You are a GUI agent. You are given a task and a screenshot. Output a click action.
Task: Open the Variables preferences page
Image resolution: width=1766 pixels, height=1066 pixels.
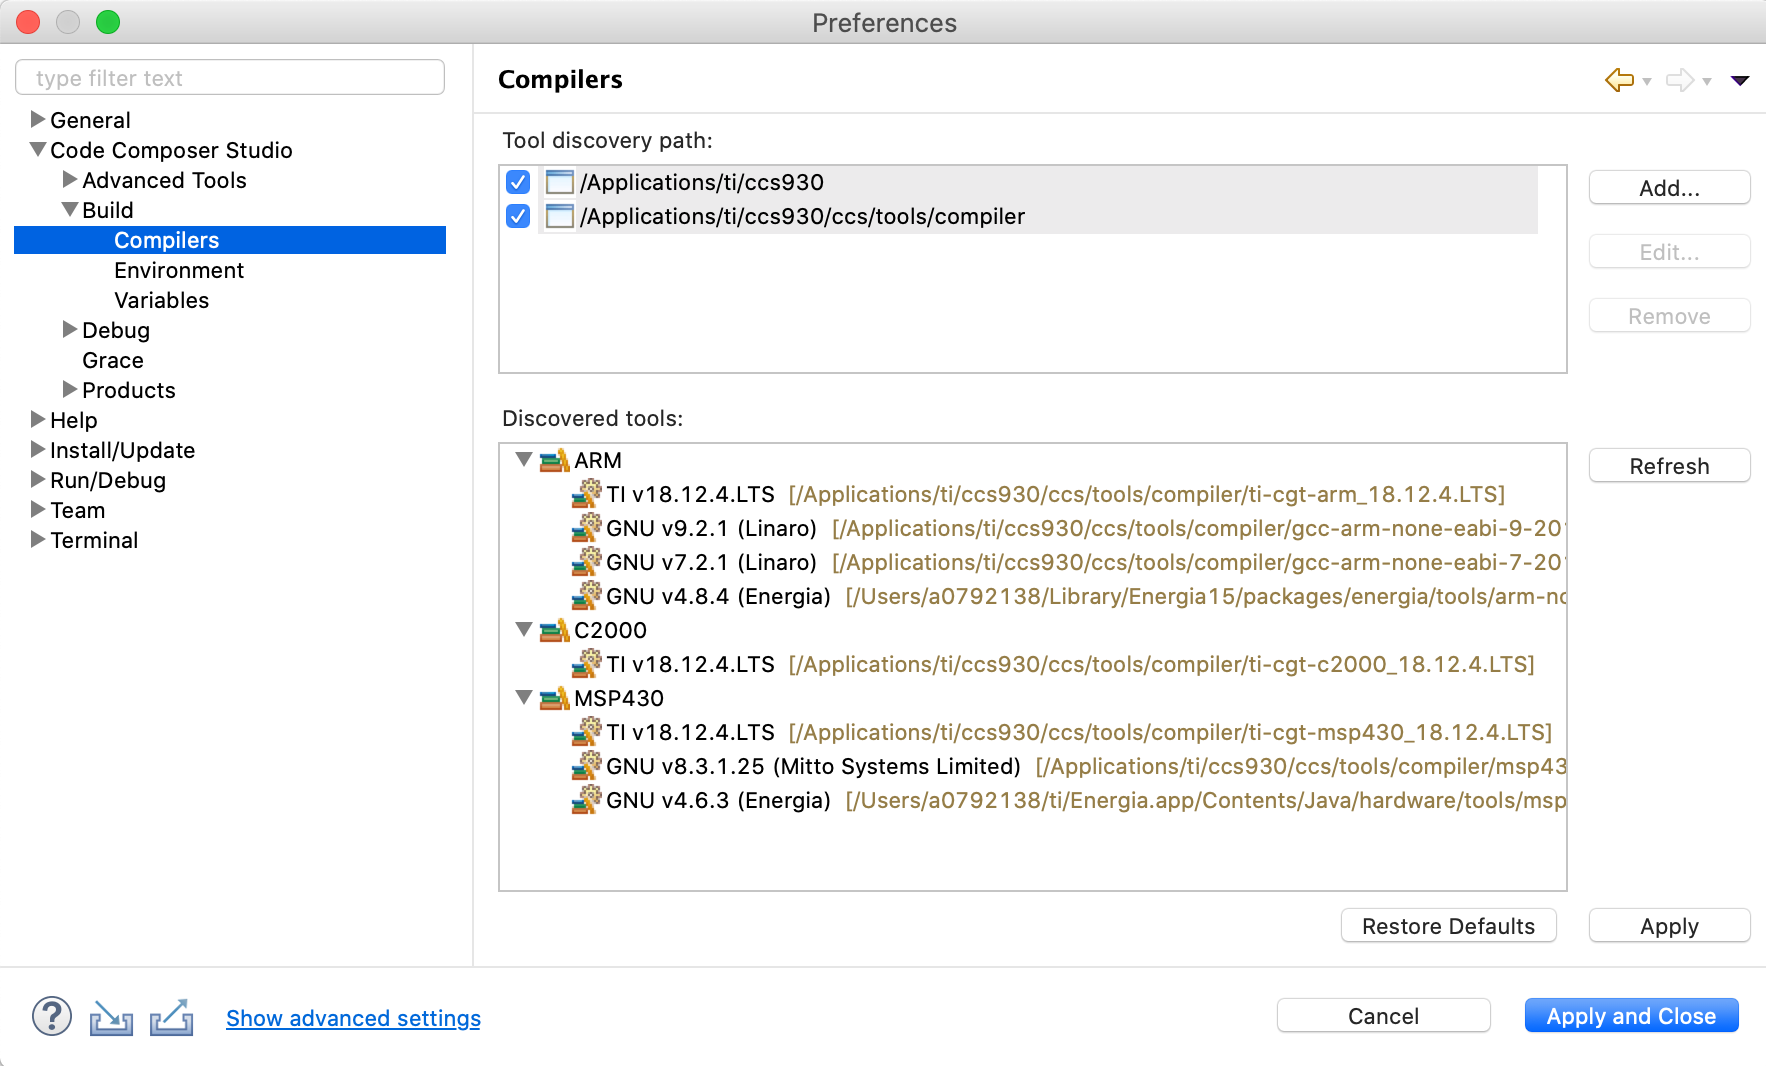[161, 300]
